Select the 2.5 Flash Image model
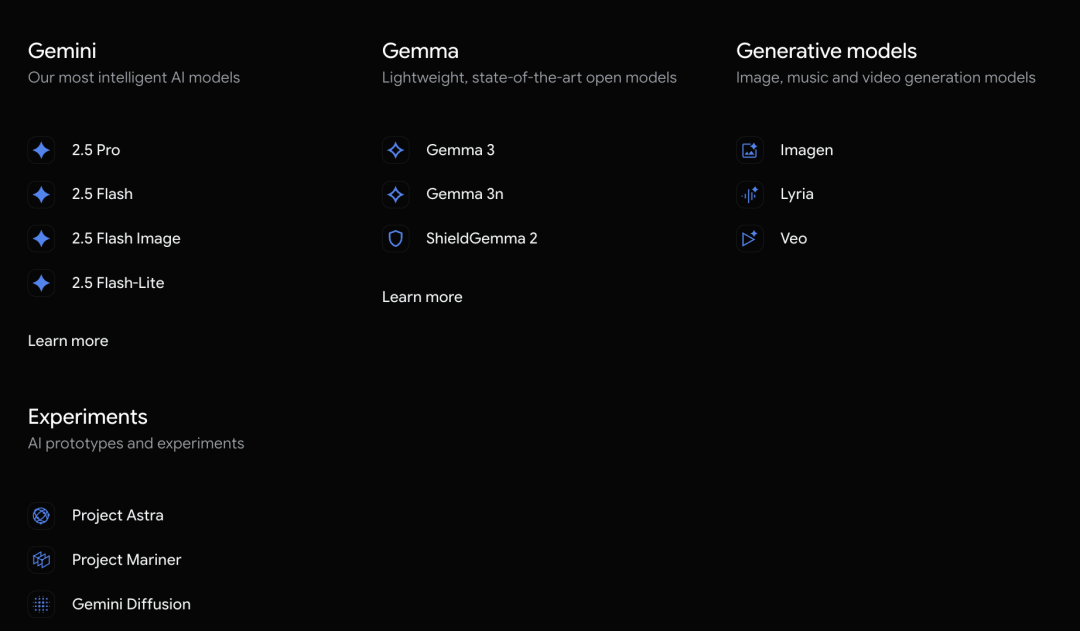 (126, 239)
